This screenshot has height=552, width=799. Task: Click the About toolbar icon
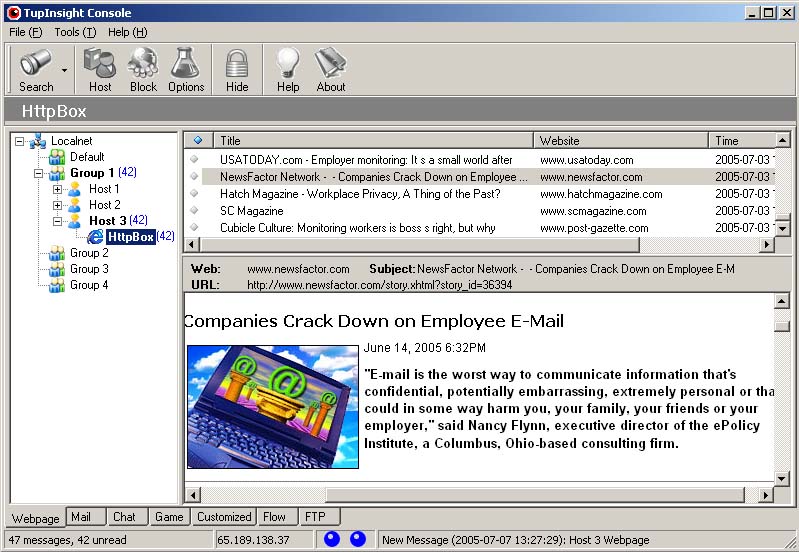[331, 63]
